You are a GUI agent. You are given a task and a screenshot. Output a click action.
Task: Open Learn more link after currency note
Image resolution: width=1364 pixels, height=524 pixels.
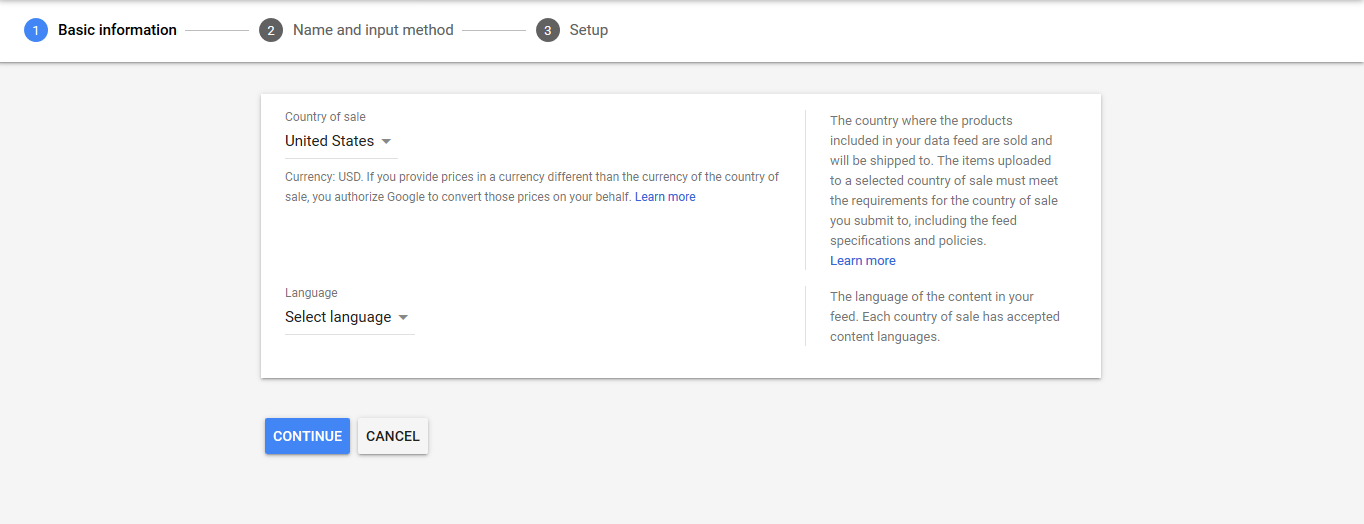(x=665, y=197)
